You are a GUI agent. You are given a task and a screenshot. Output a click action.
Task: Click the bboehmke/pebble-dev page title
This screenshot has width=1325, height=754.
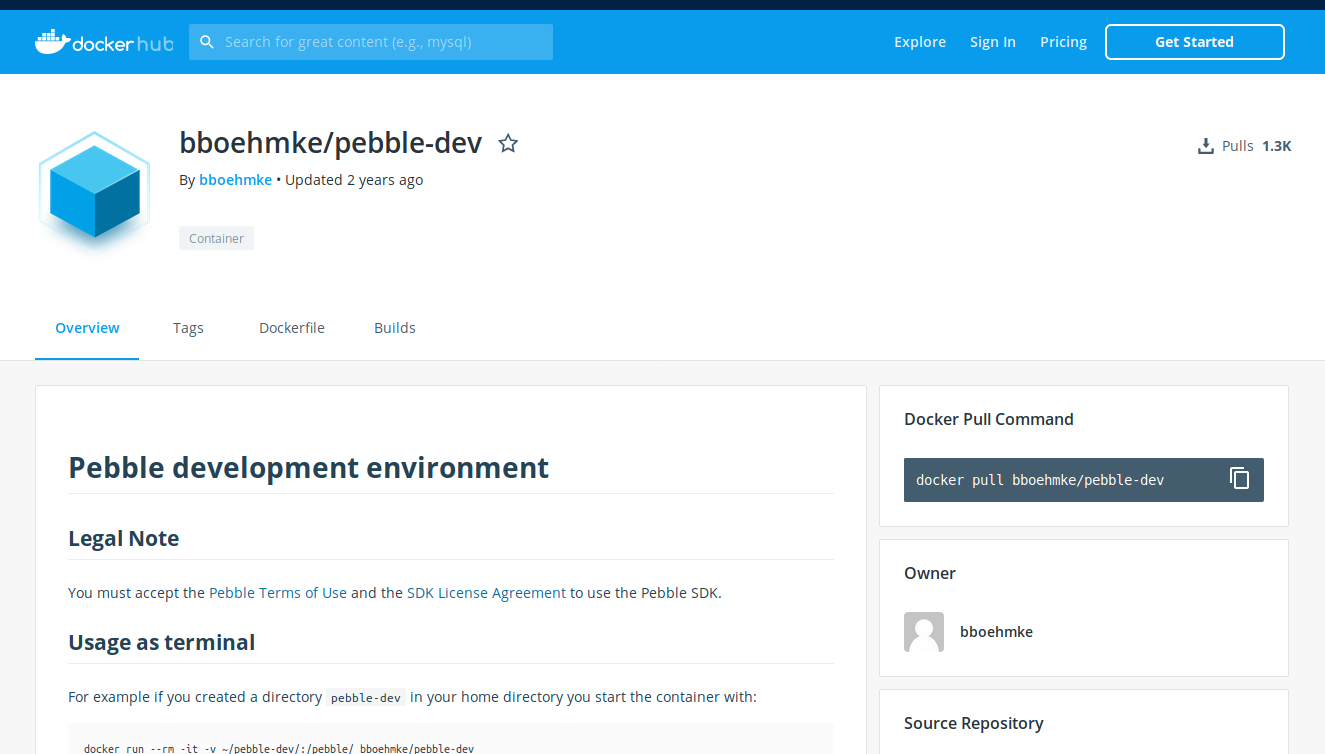(x=331, y=143)
